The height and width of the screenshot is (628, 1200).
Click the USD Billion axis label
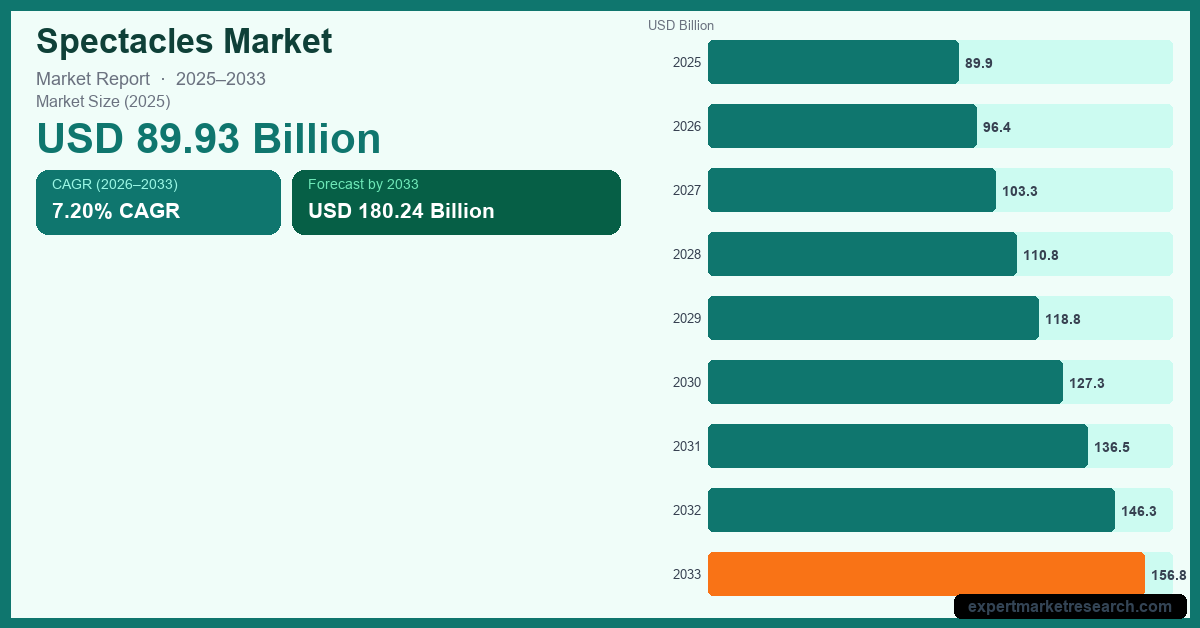click(681, 26)
